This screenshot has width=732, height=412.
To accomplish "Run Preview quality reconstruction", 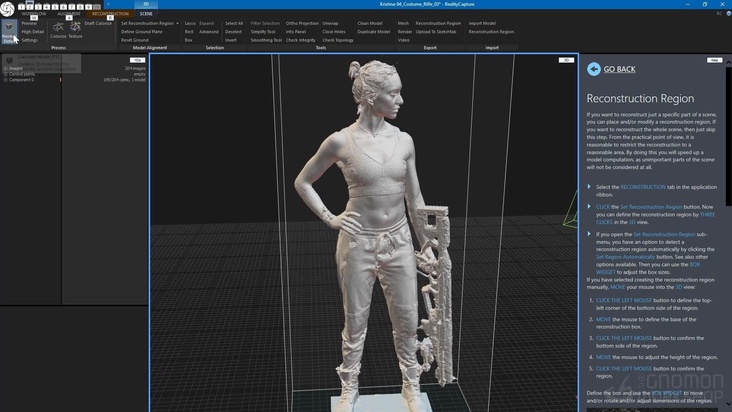I will (29, 23).
